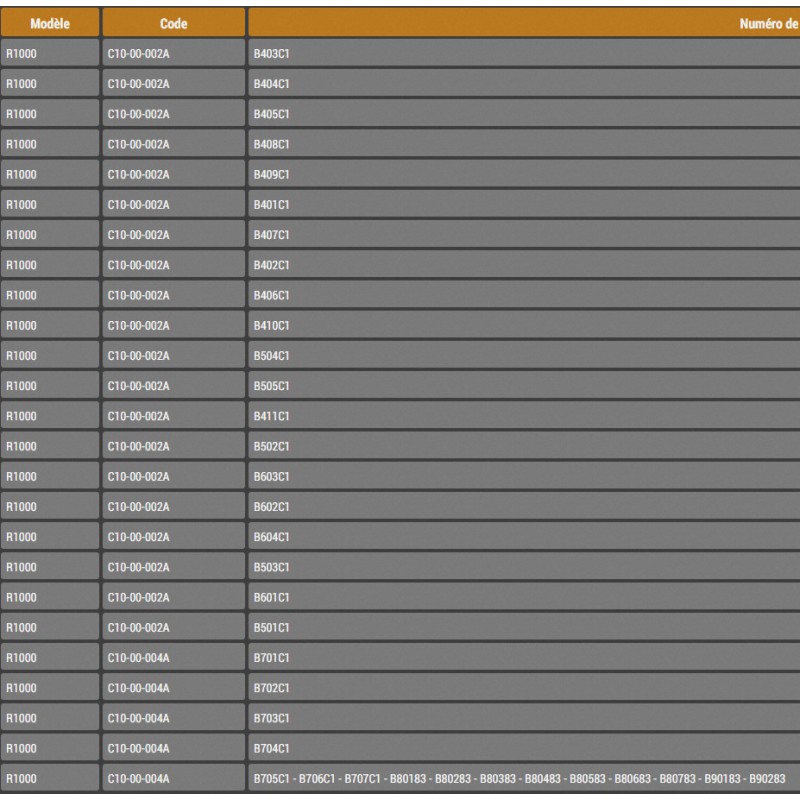The height and width of the screenshot is (800, 800).
Task: Click the R1000 model cell in the B705C1 row
Action: click(x=50, y=778)
